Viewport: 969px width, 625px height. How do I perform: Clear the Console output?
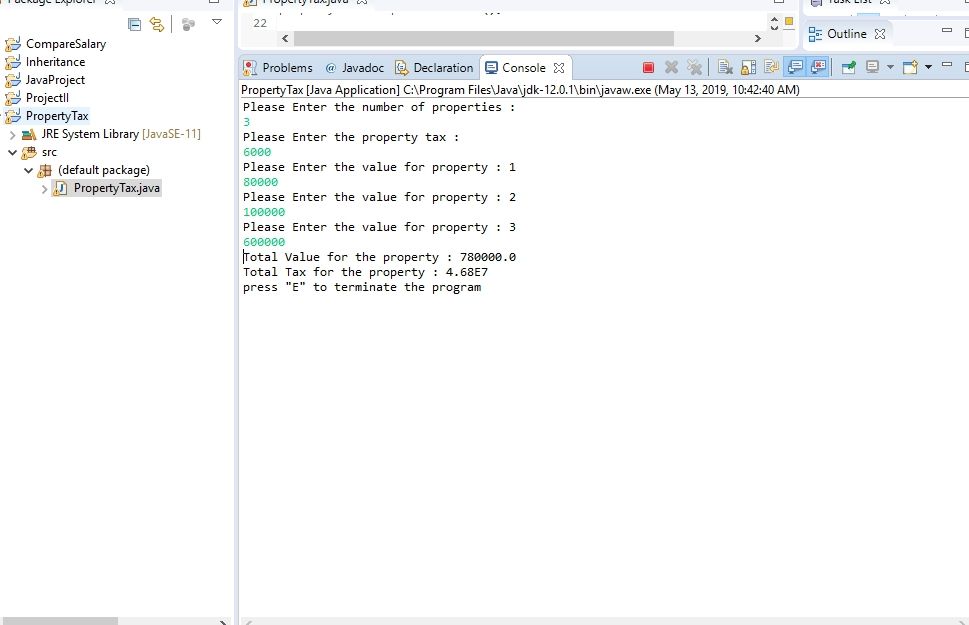[x=725, y=67]
